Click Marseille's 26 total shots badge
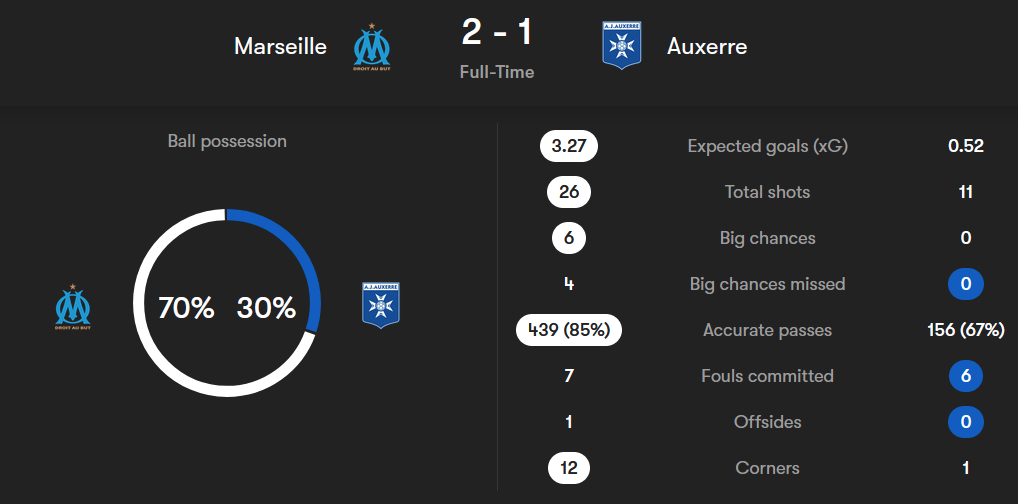1018x504 pixels. pos(569,192)
